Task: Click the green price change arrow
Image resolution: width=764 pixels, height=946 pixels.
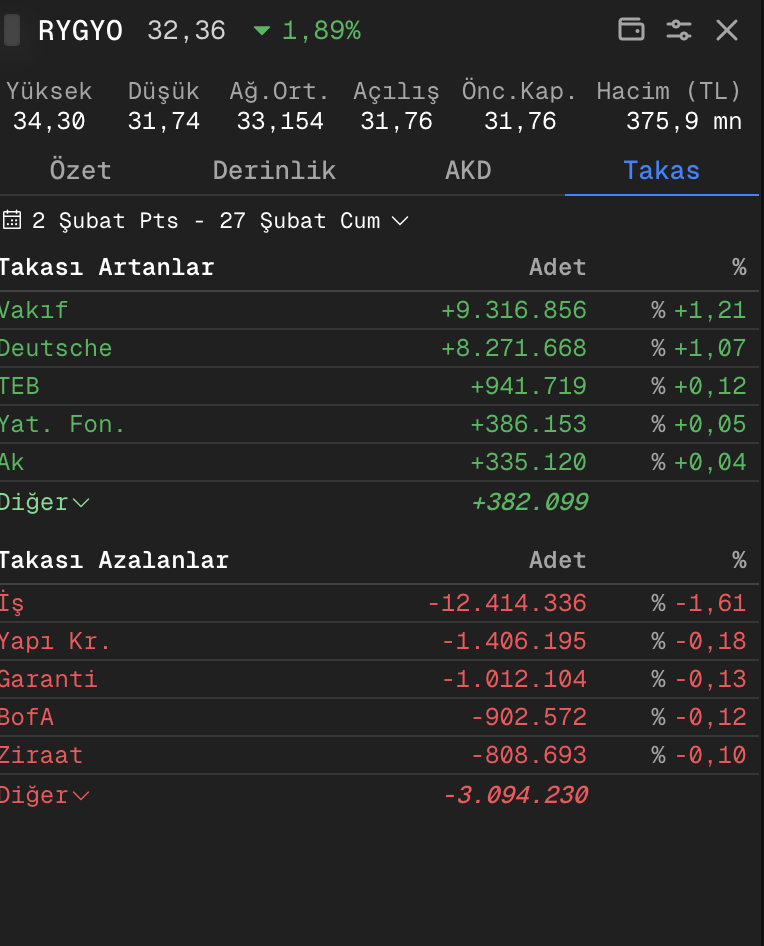Action: click(x=262, y=31)
